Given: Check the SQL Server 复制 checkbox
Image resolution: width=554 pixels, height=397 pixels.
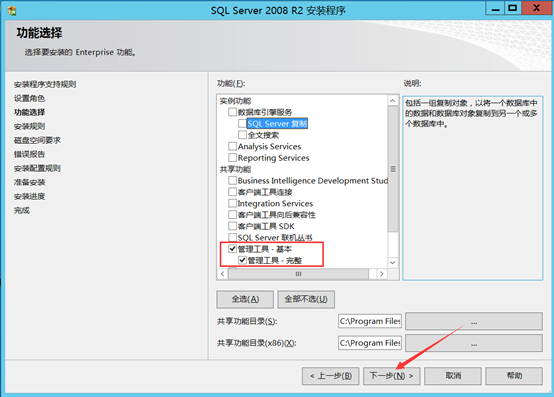Looking at the screenshot, I should click(x=242, y=124).
